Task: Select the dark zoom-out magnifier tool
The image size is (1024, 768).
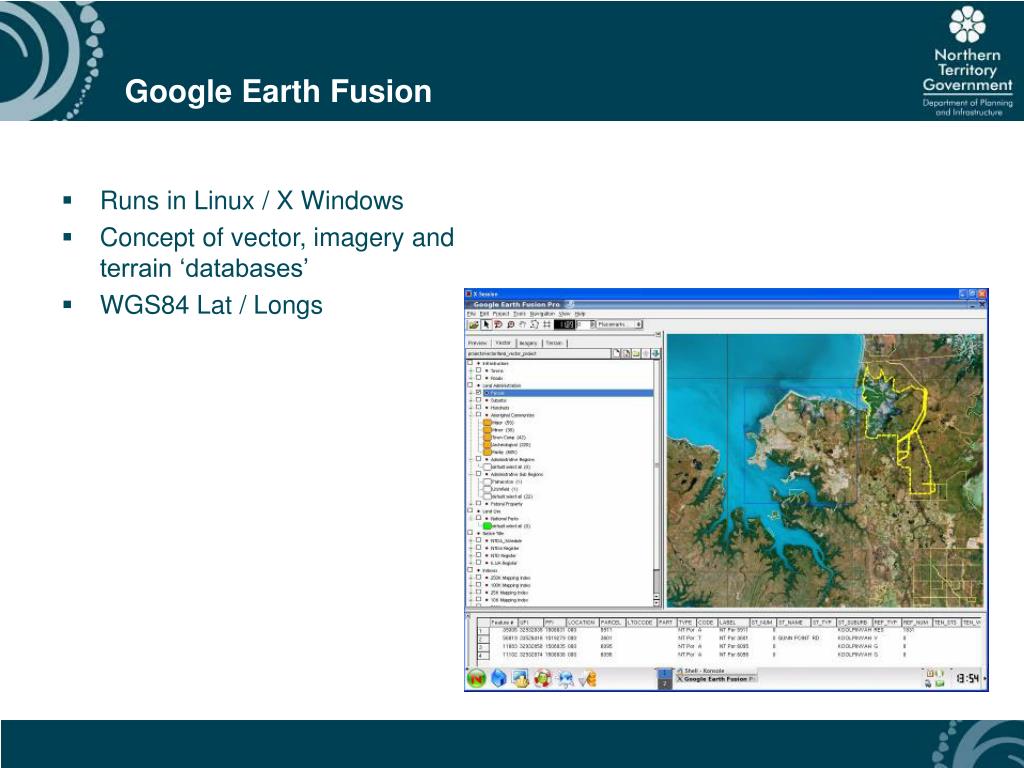Action: pyautogui.click(x=511, y=325)
